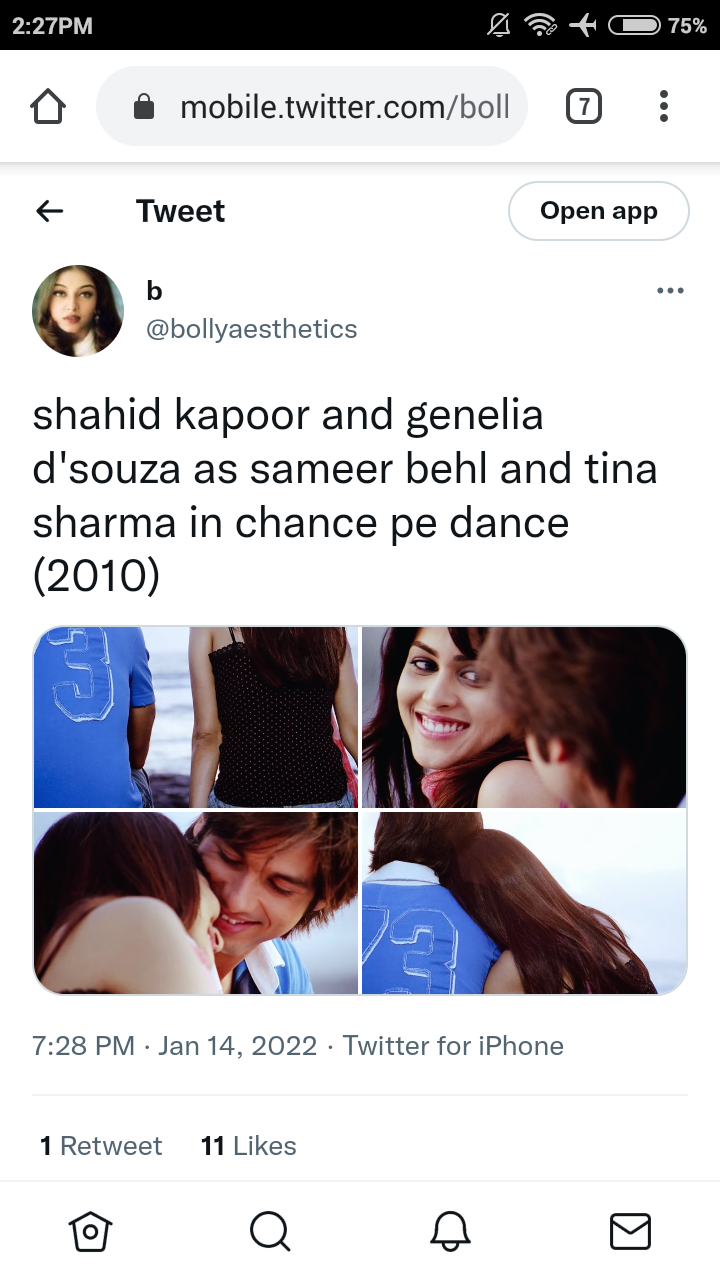720x1280 pixels.
Task: View the list of 11 Likes
Action: coord(249,1146)
